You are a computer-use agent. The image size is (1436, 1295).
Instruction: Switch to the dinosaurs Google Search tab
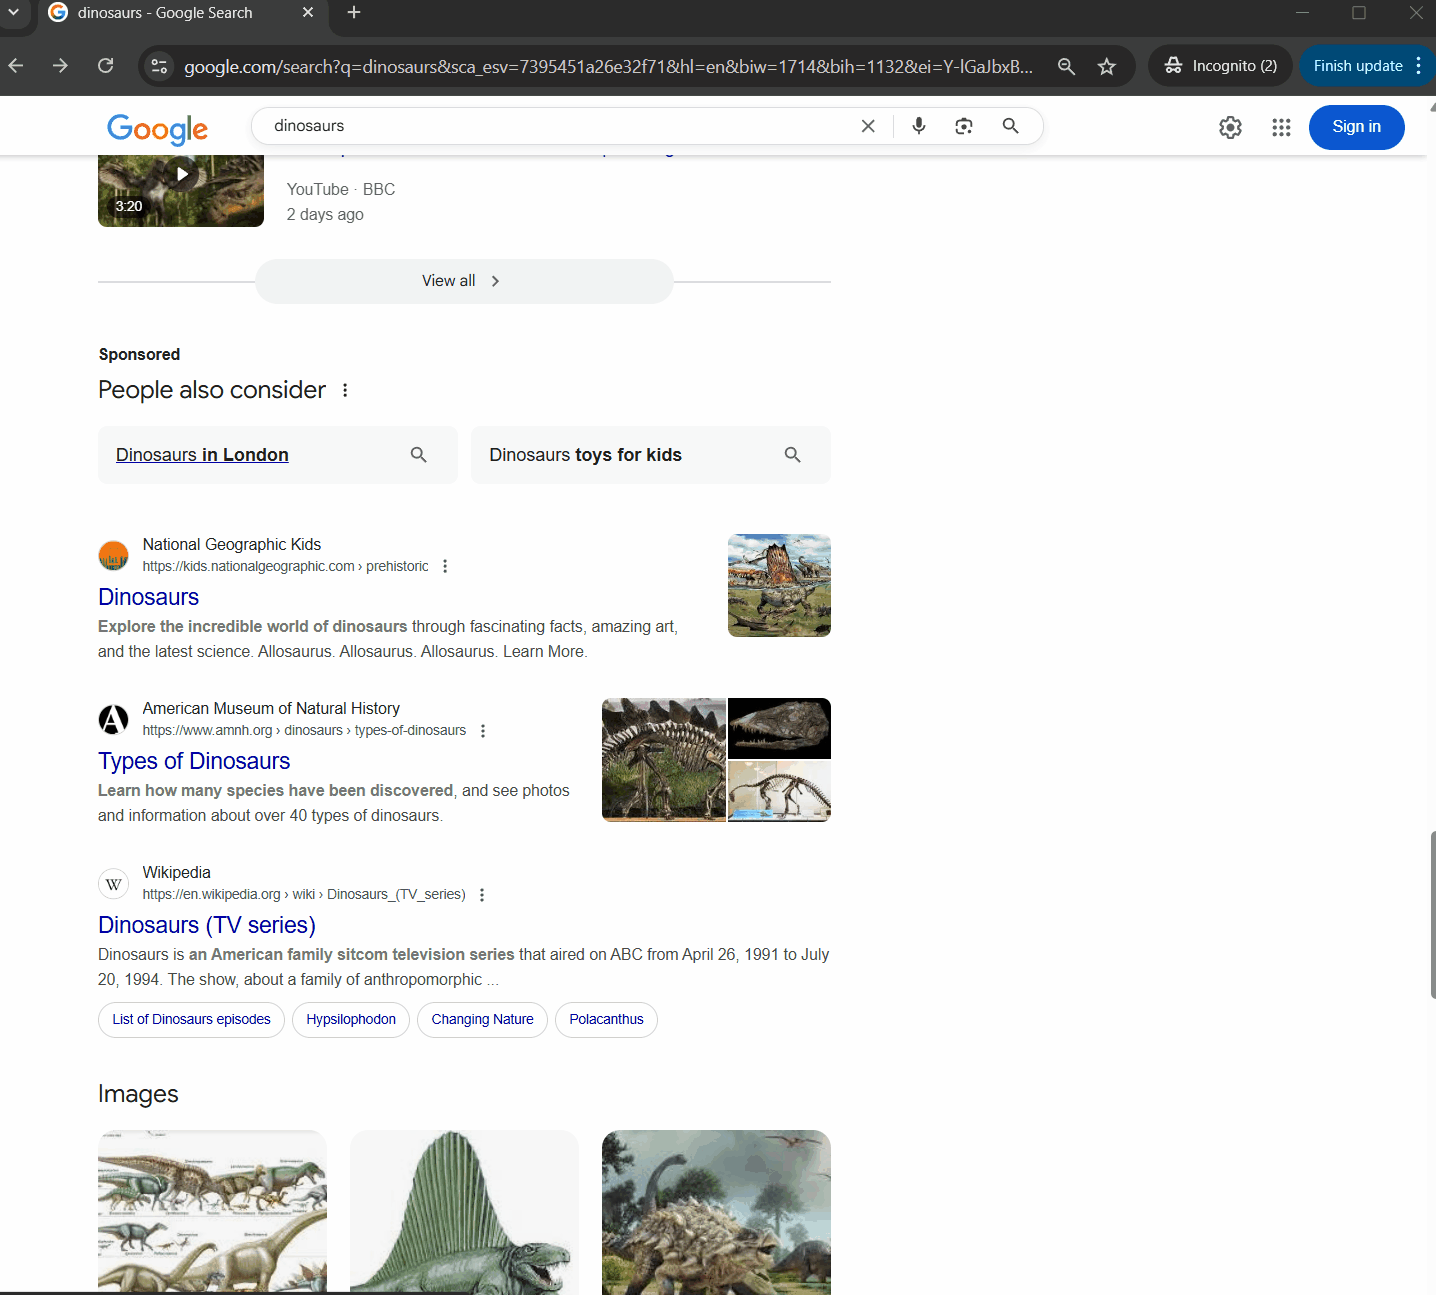tap(165, 13)
